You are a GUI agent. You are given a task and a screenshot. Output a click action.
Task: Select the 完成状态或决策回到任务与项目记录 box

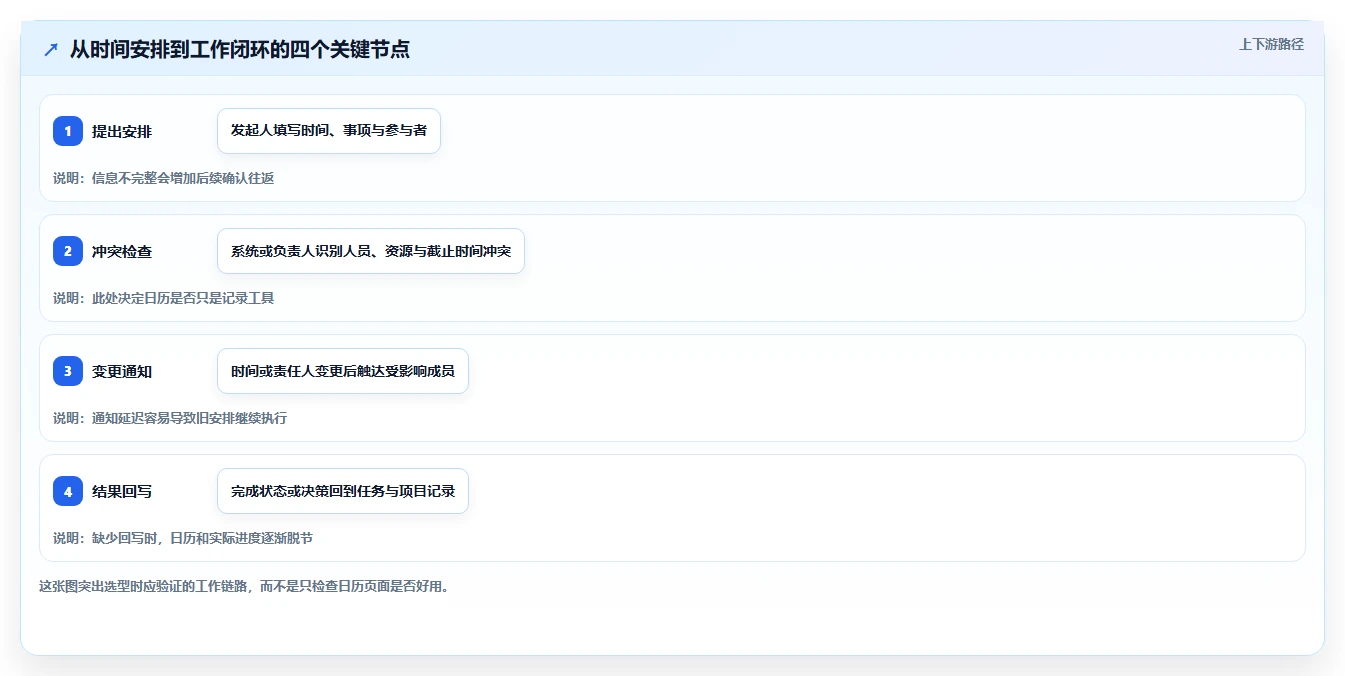click(x=343, y=491)
